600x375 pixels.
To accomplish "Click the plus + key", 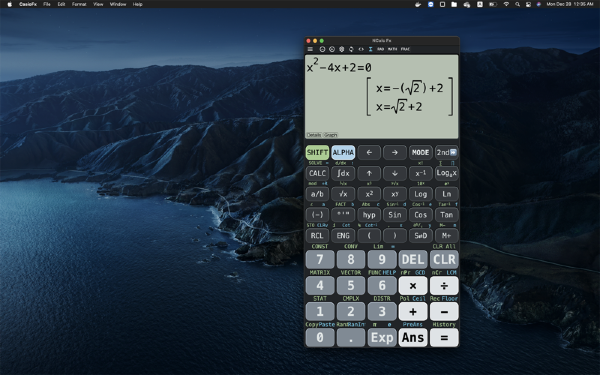I will point(413,312).
